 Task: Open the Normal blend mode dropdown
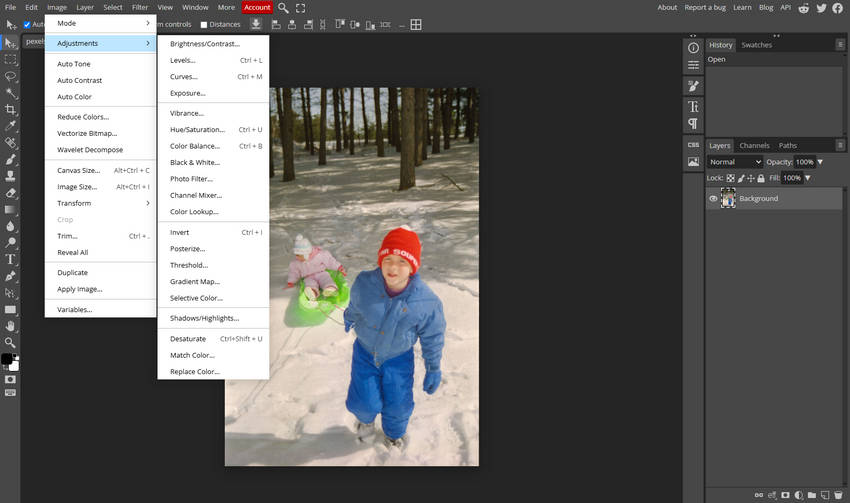(x=735, y=162)
